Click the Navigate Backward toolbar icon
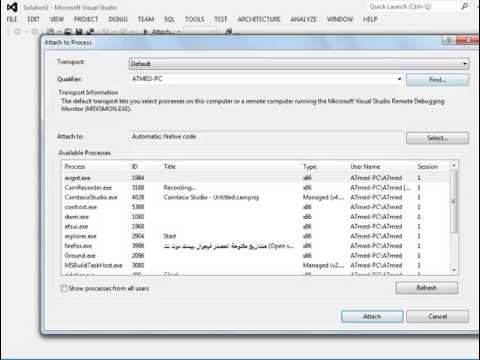Screen dimensions: 480x360 (x=17, y=32)
